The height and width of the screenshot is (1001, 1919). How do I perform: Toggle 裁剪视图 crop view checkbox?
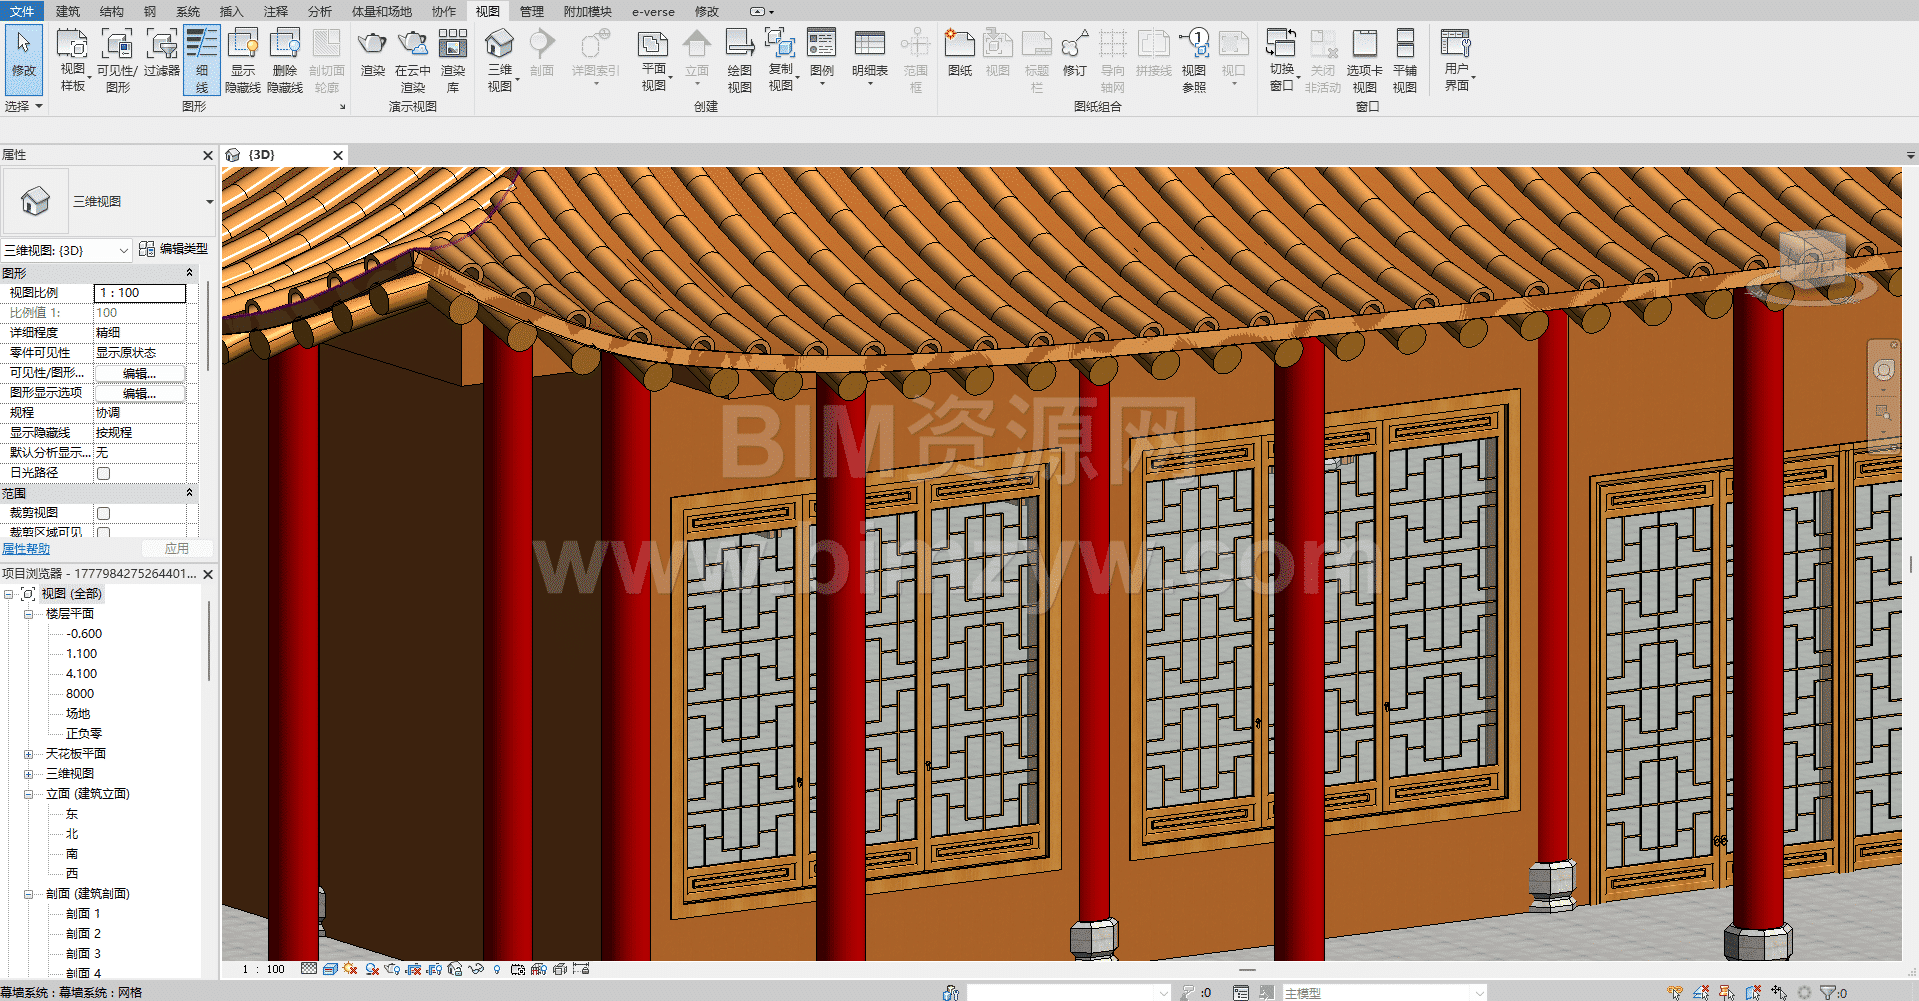103,513
